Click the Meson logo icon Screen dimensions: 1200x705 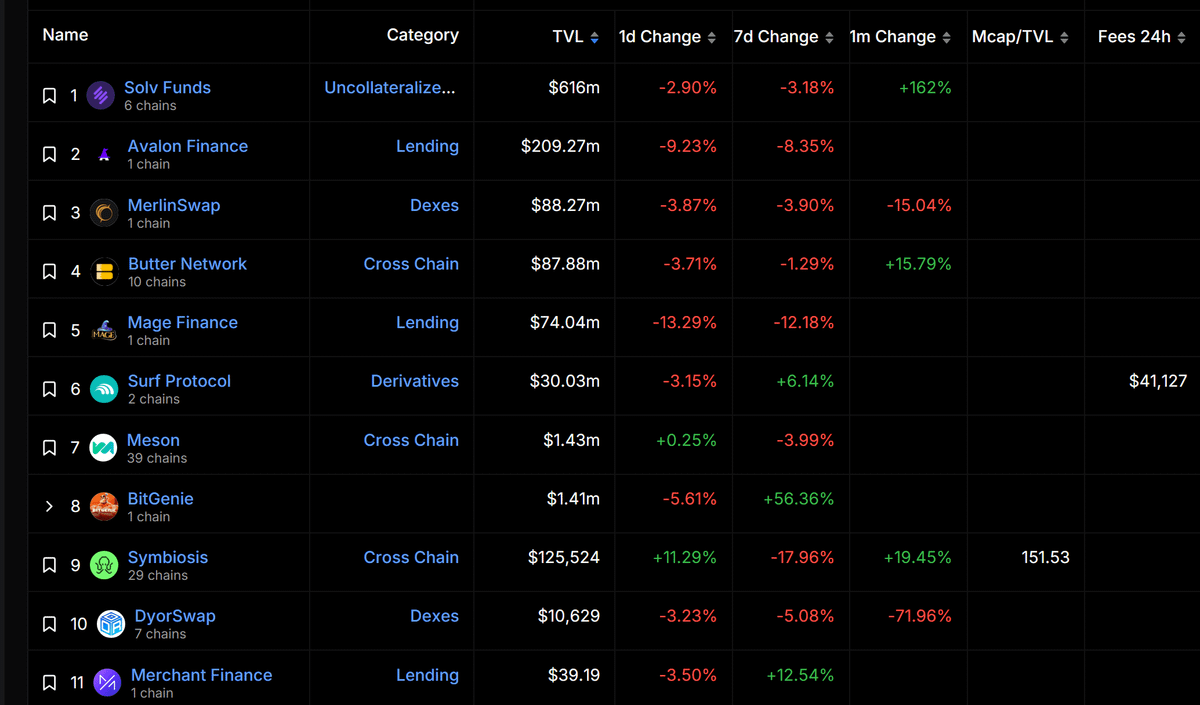[103, 448]
